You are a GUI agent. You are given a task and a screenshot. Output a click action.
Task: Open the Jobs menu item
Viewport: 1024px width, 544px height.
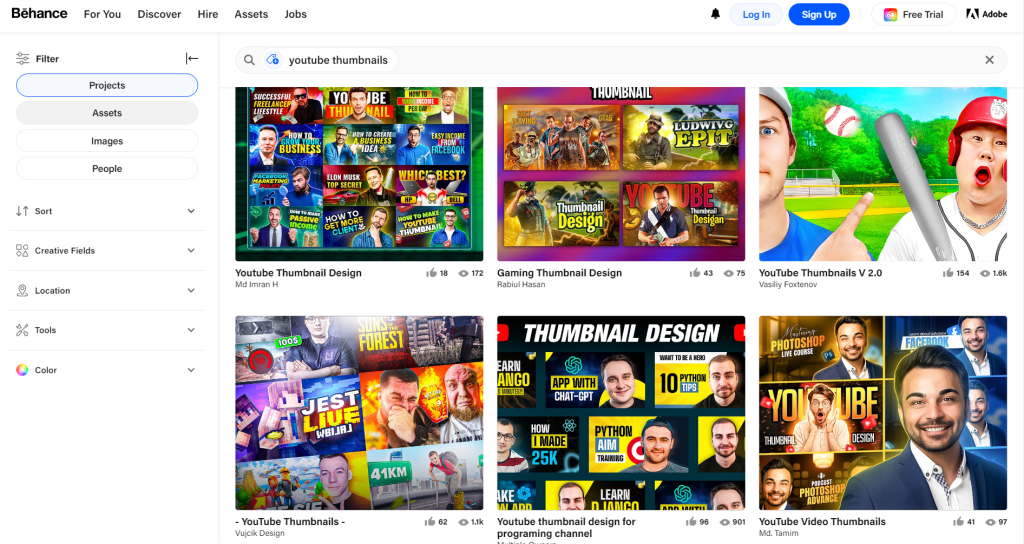tap(295, 14)
